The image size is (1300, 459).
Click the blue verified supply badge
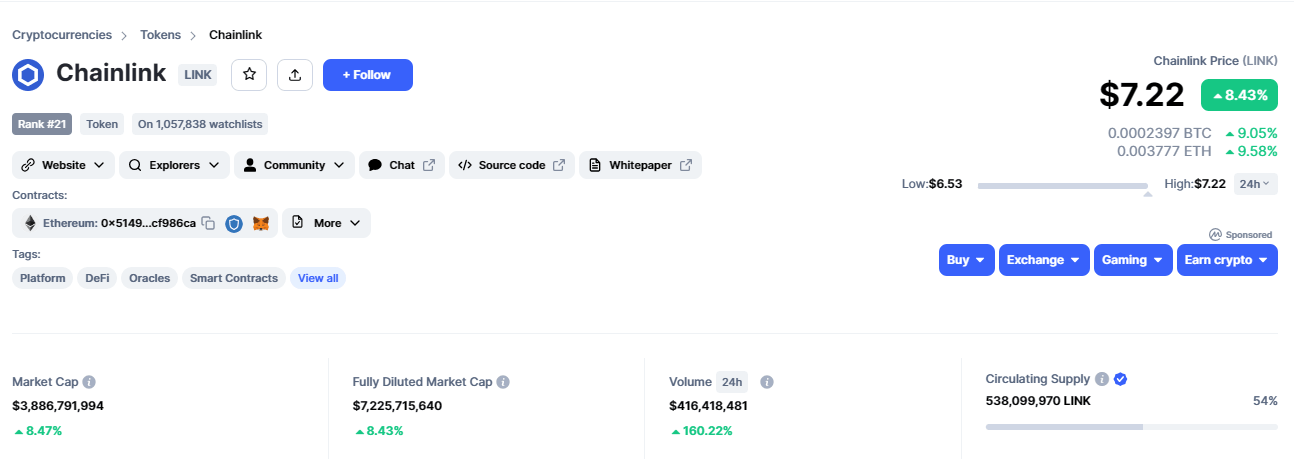click(x=1121, y=379)
